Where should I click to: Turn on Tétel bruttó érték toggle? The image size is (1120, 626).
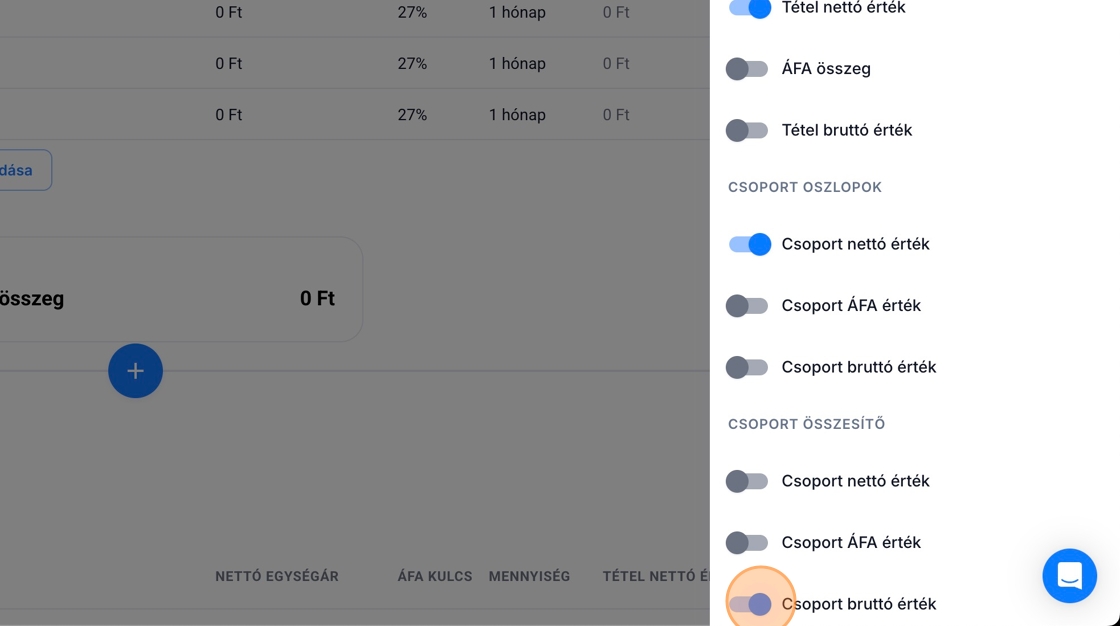click(x=747, y=130)
